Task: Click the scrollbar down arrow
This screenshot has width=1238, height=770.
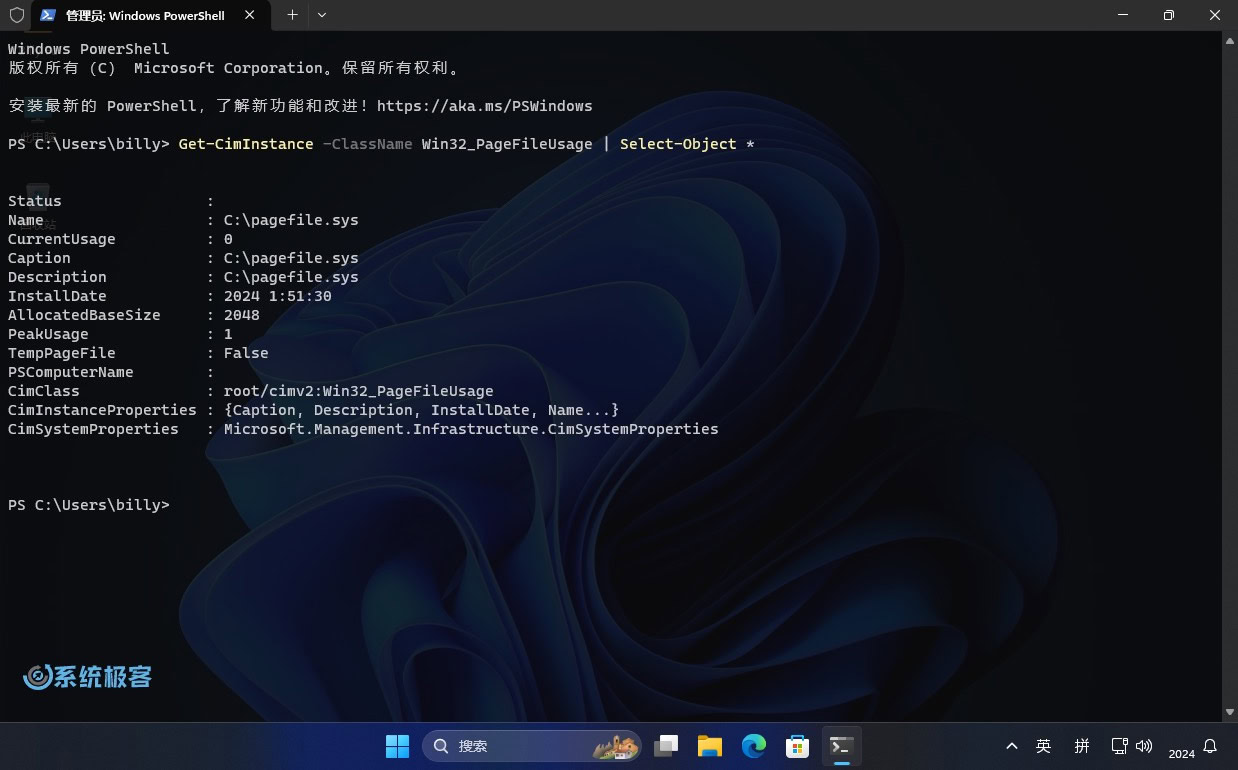Action: (x=1229, y=712)
